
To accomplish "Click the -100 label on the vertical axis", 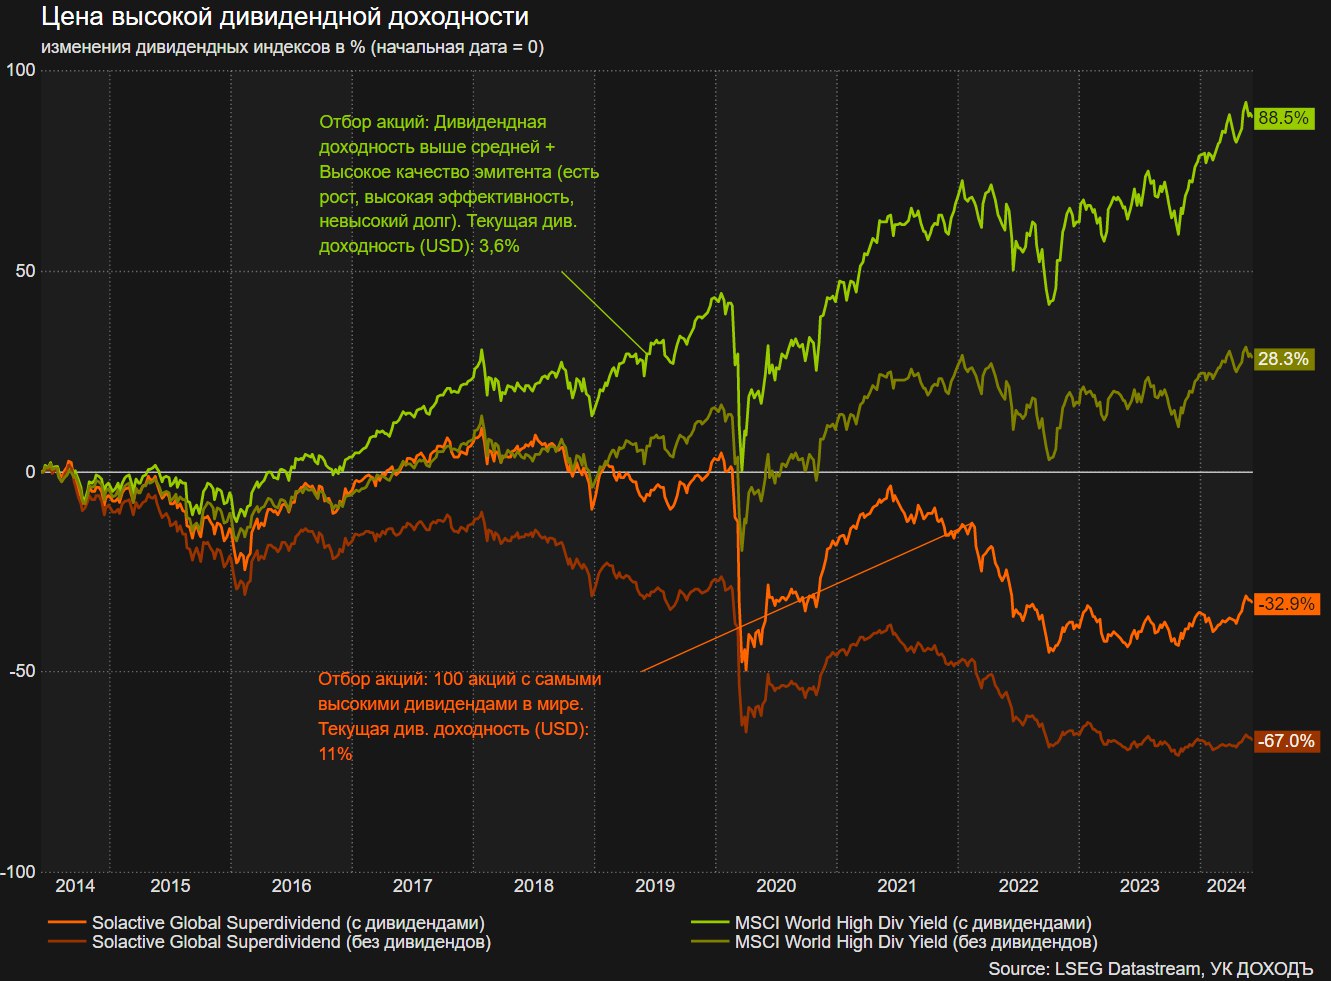I will pos(20,872).
